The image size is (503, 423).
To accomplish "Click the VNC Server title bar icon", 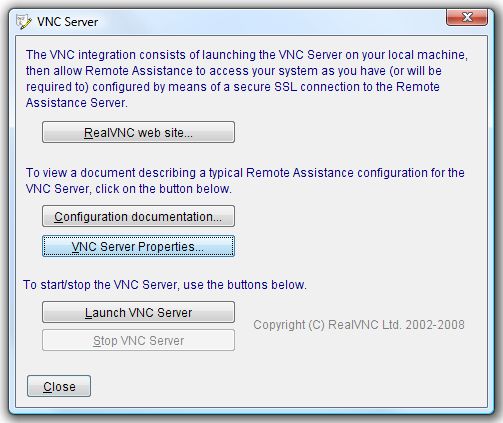I will [23, 22].
